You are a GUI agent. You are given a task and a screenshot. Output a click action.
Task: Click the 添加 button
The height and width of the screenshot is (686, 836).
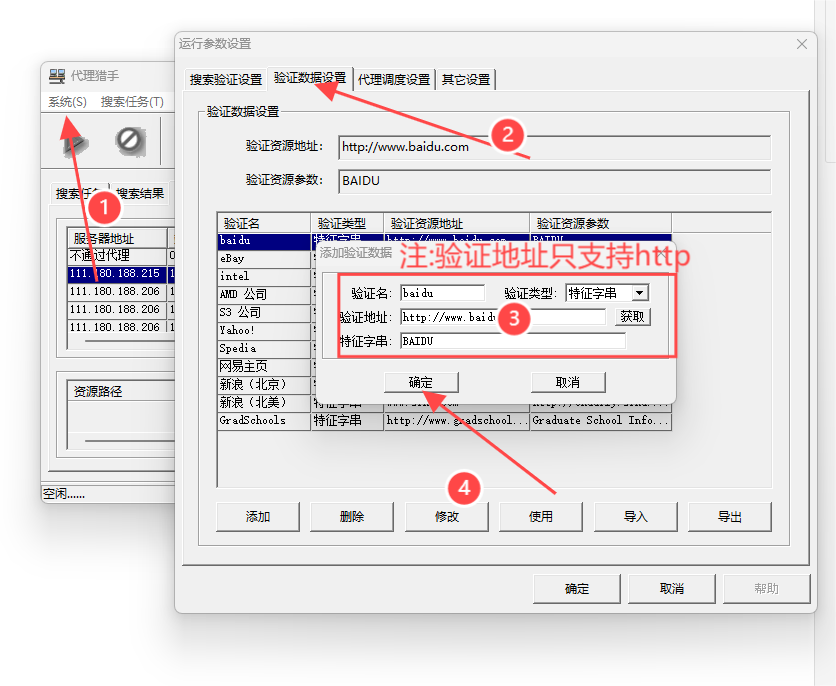pos(257,517)
